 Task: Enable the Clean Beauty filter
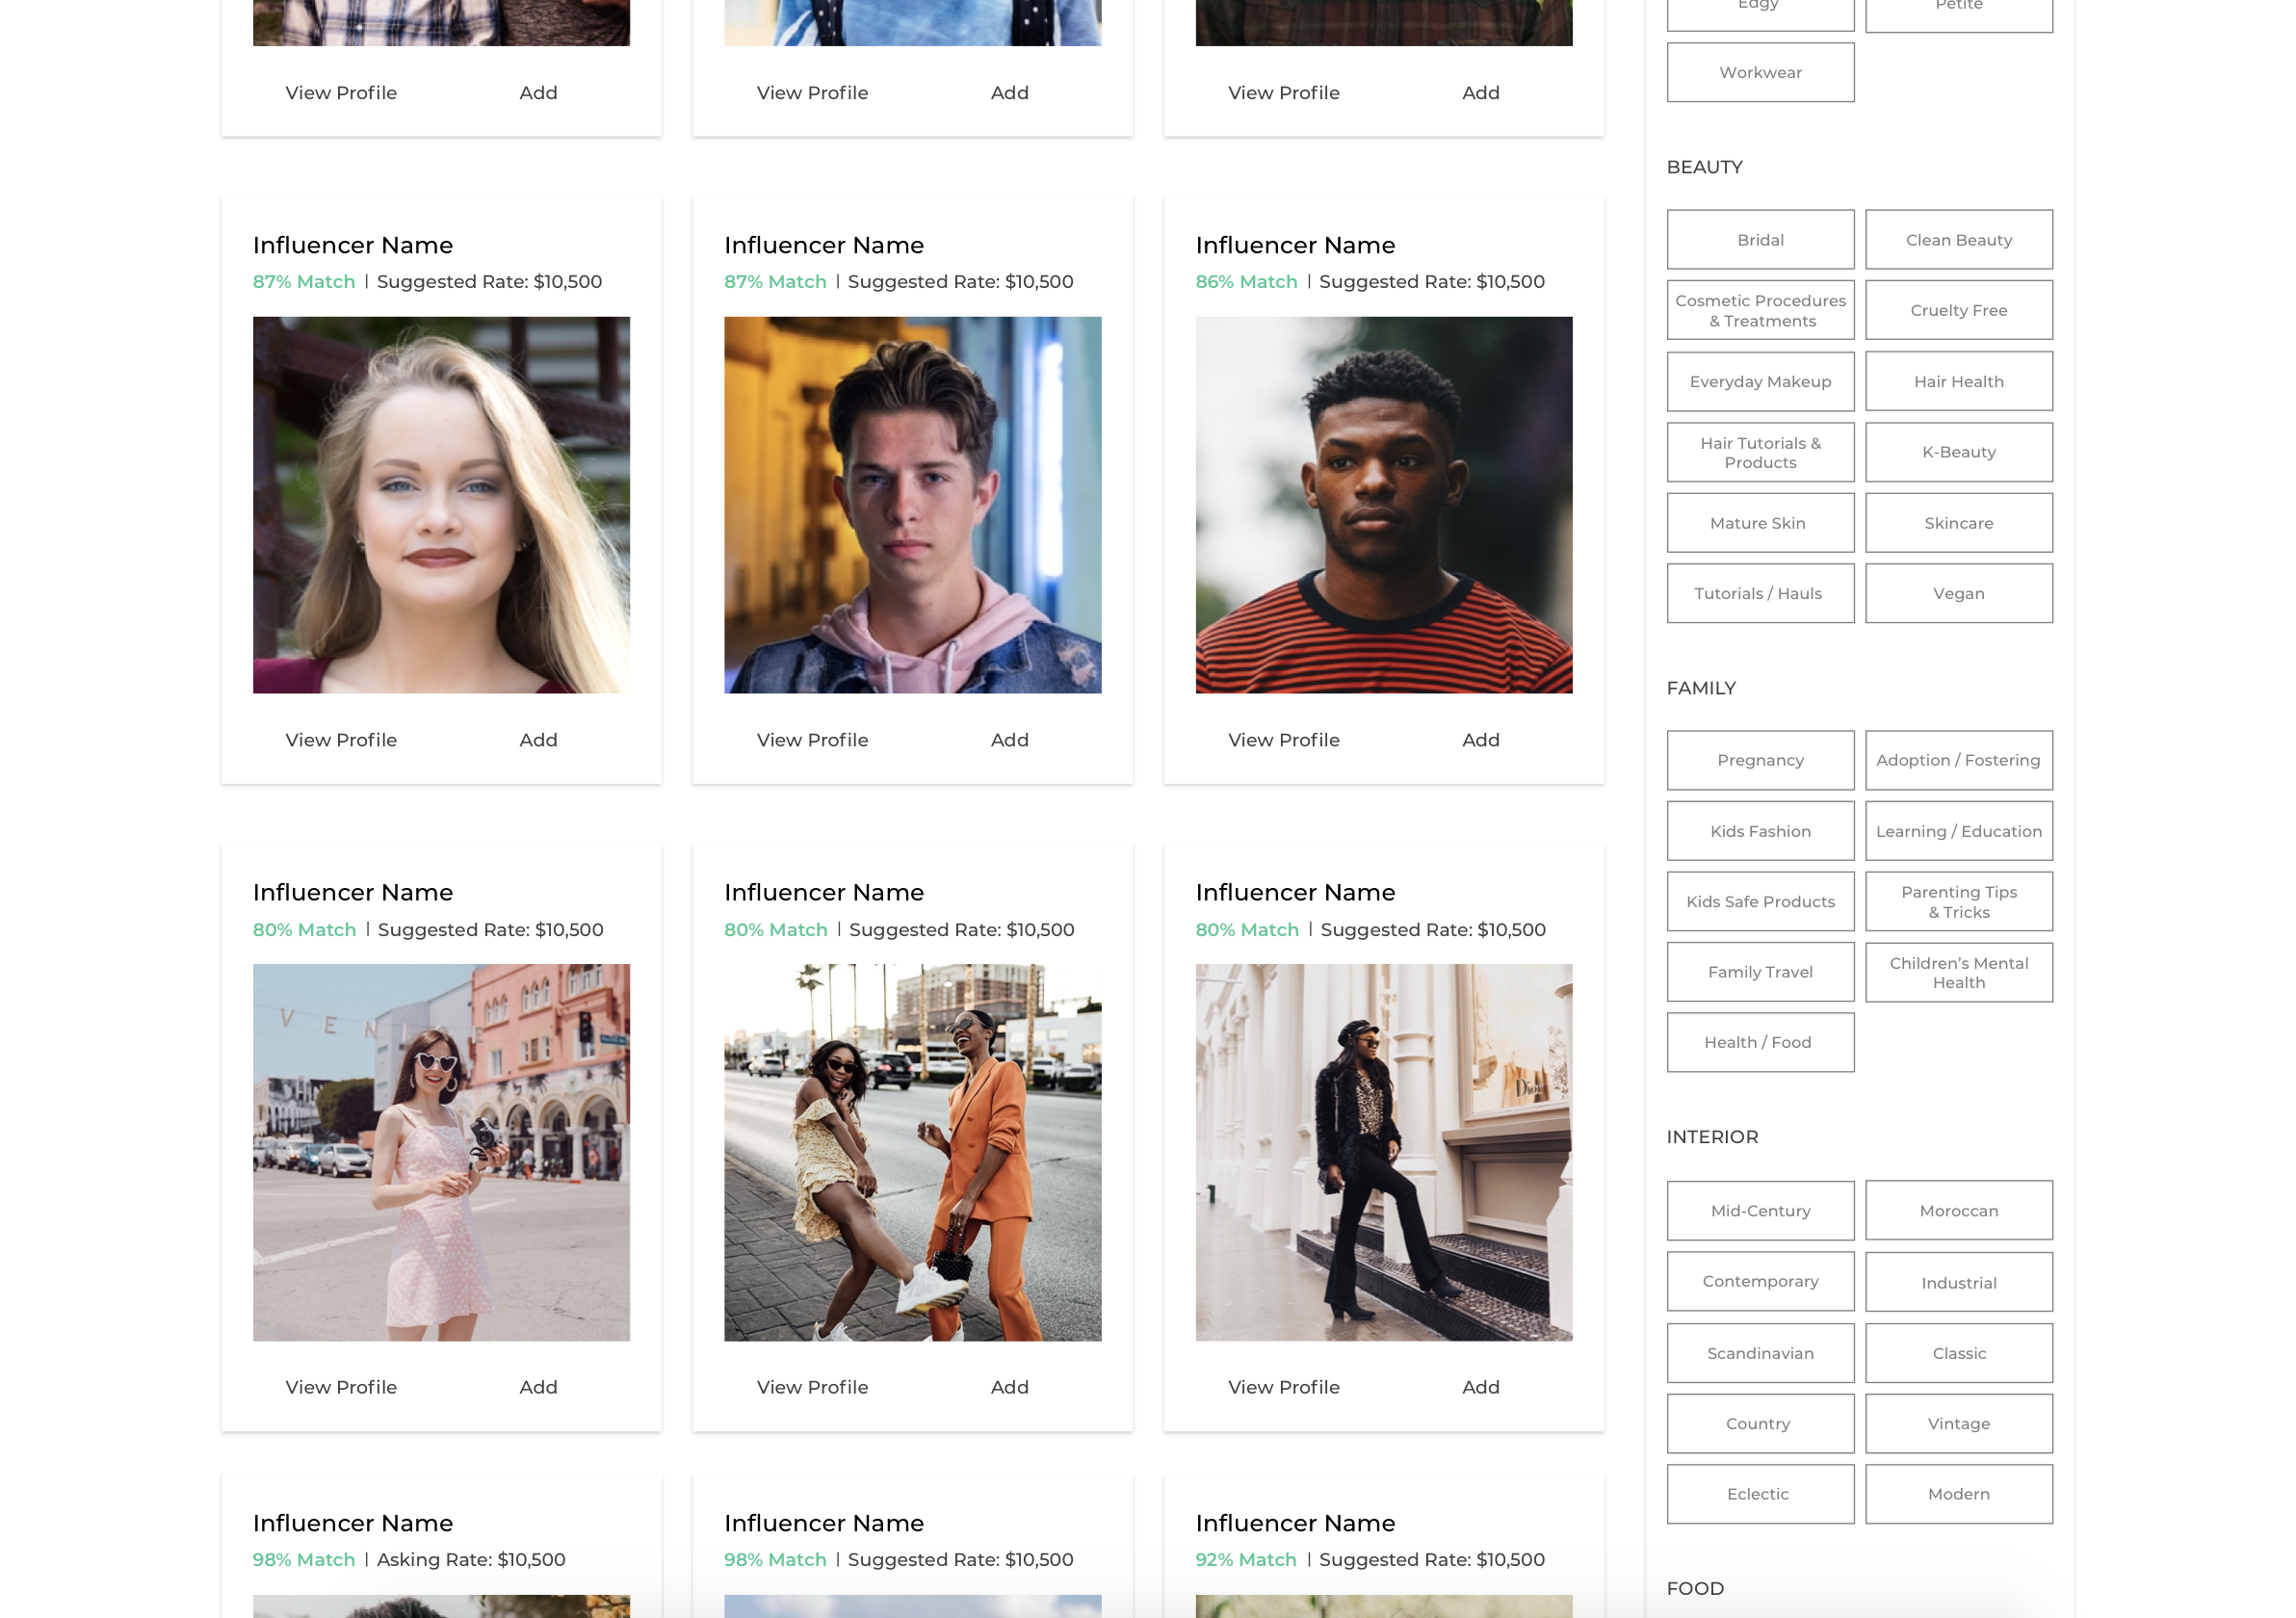tap(1958, 239)
